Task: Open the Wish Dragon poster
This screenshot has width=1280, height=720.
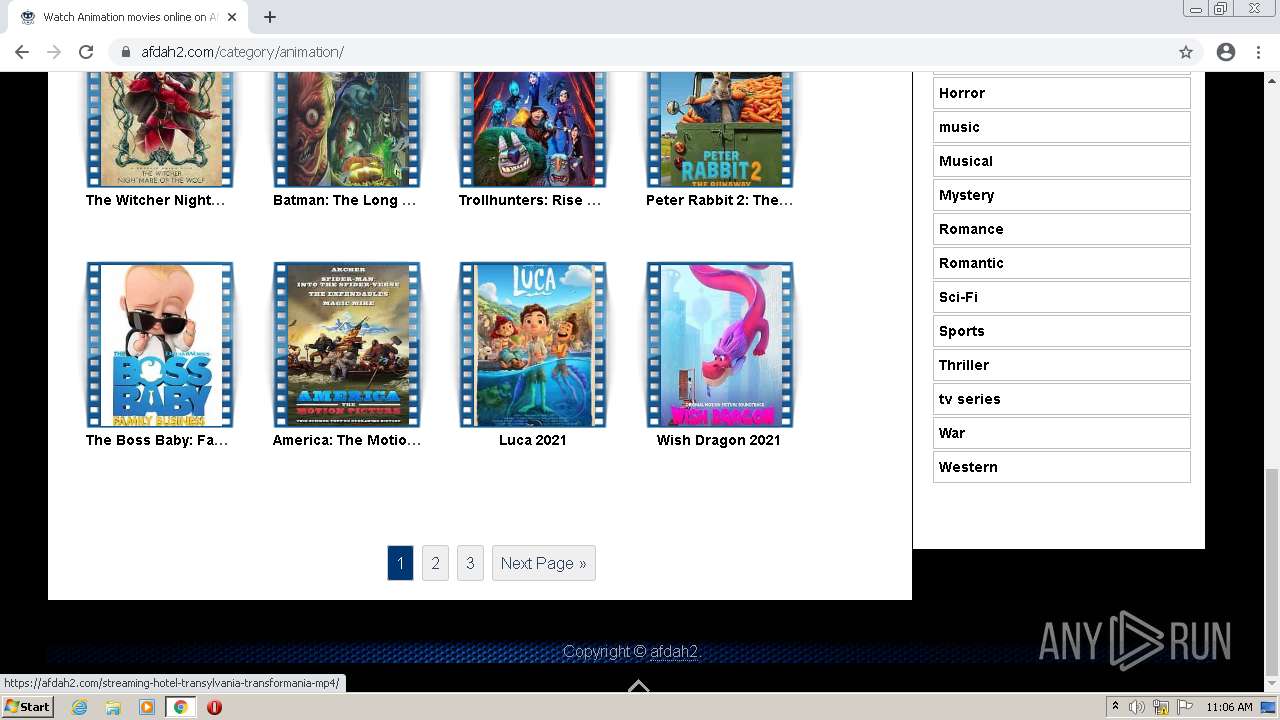Action: pyautogui.click(x=720, y=345)
